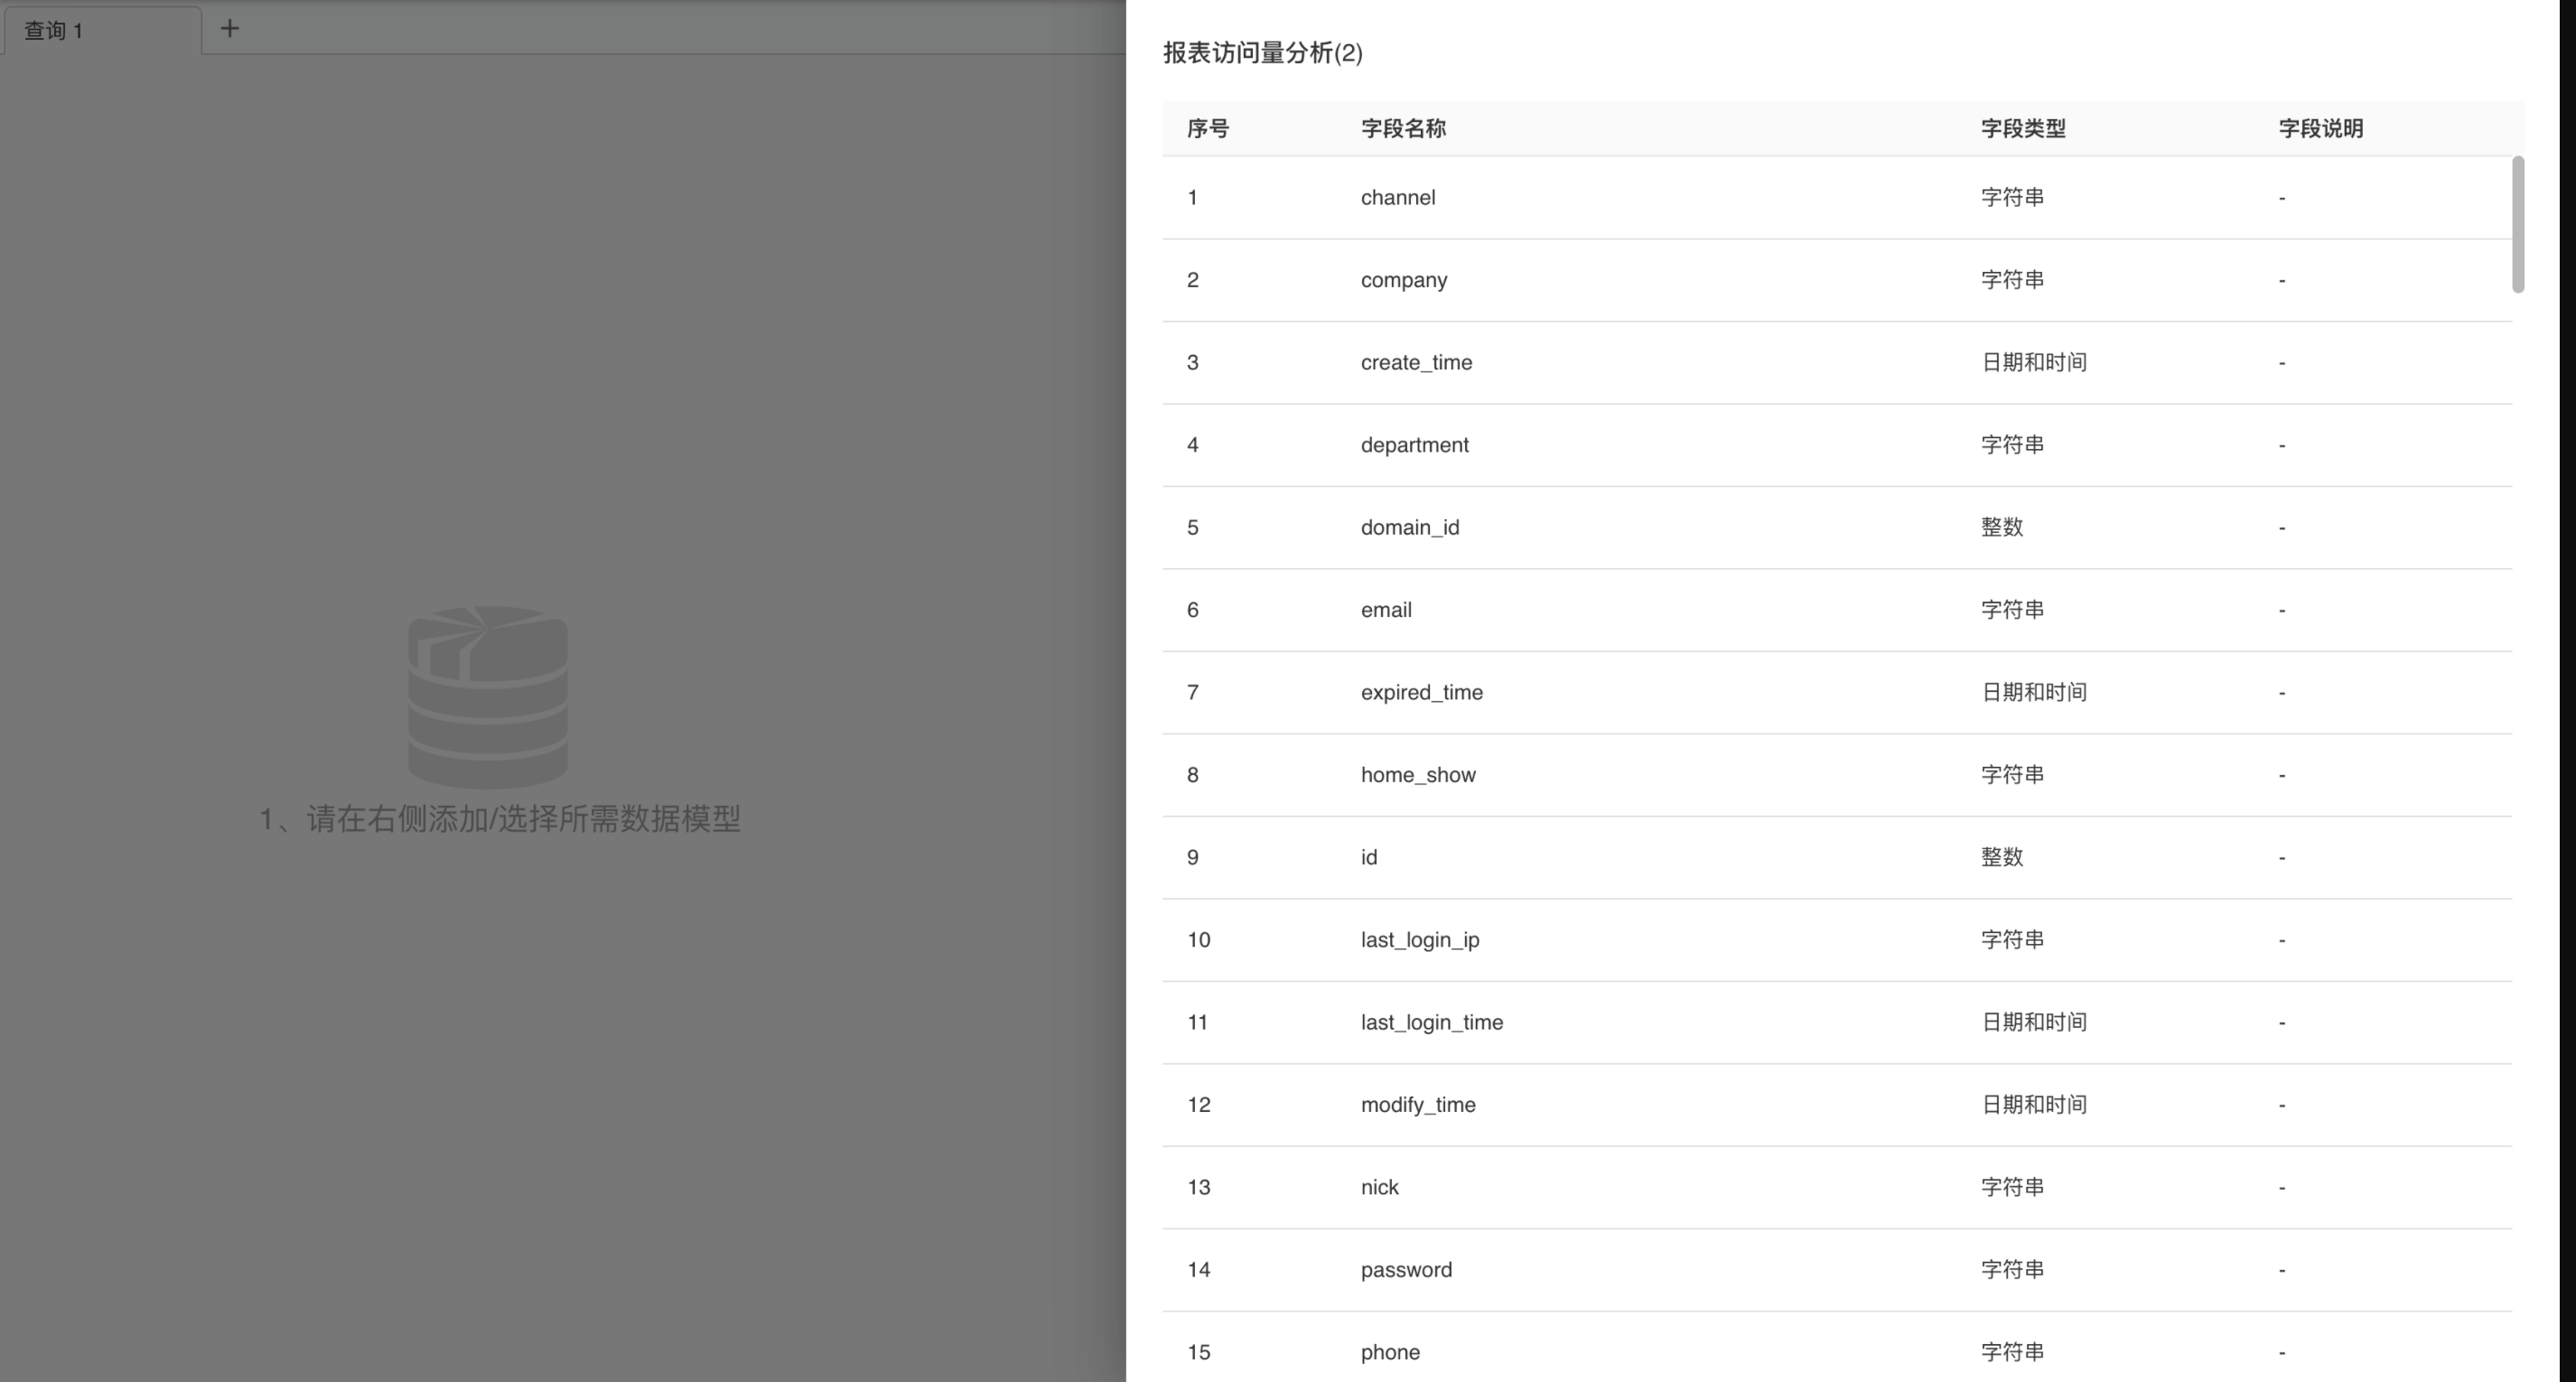This screenshot has width=2576, height=1382.
Task: Click the 字段说明 column header
Action: (2320, 128)
